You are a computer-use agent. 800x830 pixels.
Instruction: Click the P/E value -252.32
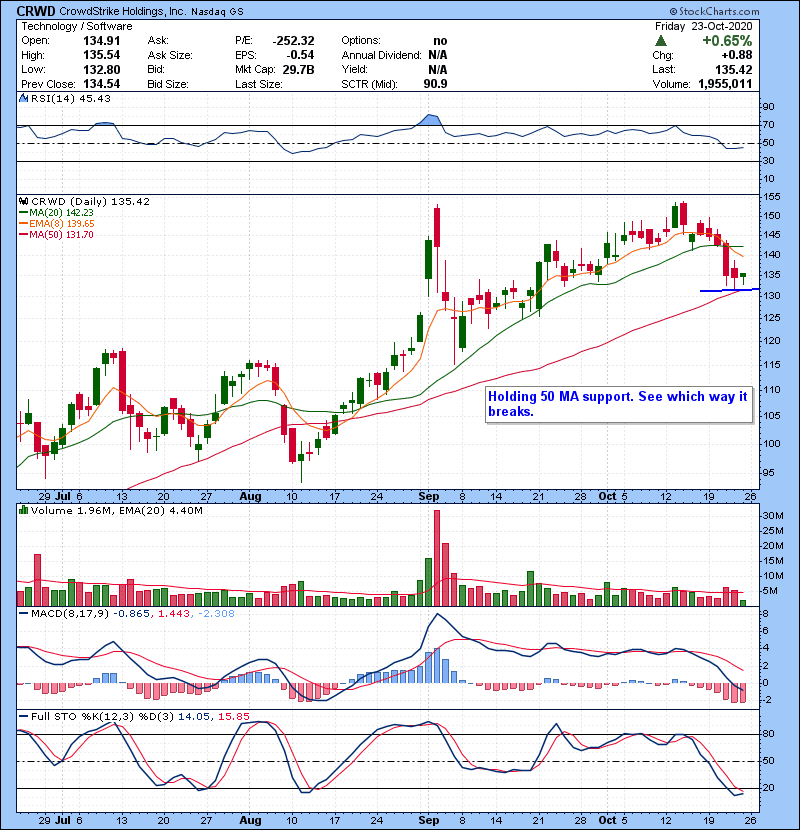pyautogui.click(x=294, y=41)
